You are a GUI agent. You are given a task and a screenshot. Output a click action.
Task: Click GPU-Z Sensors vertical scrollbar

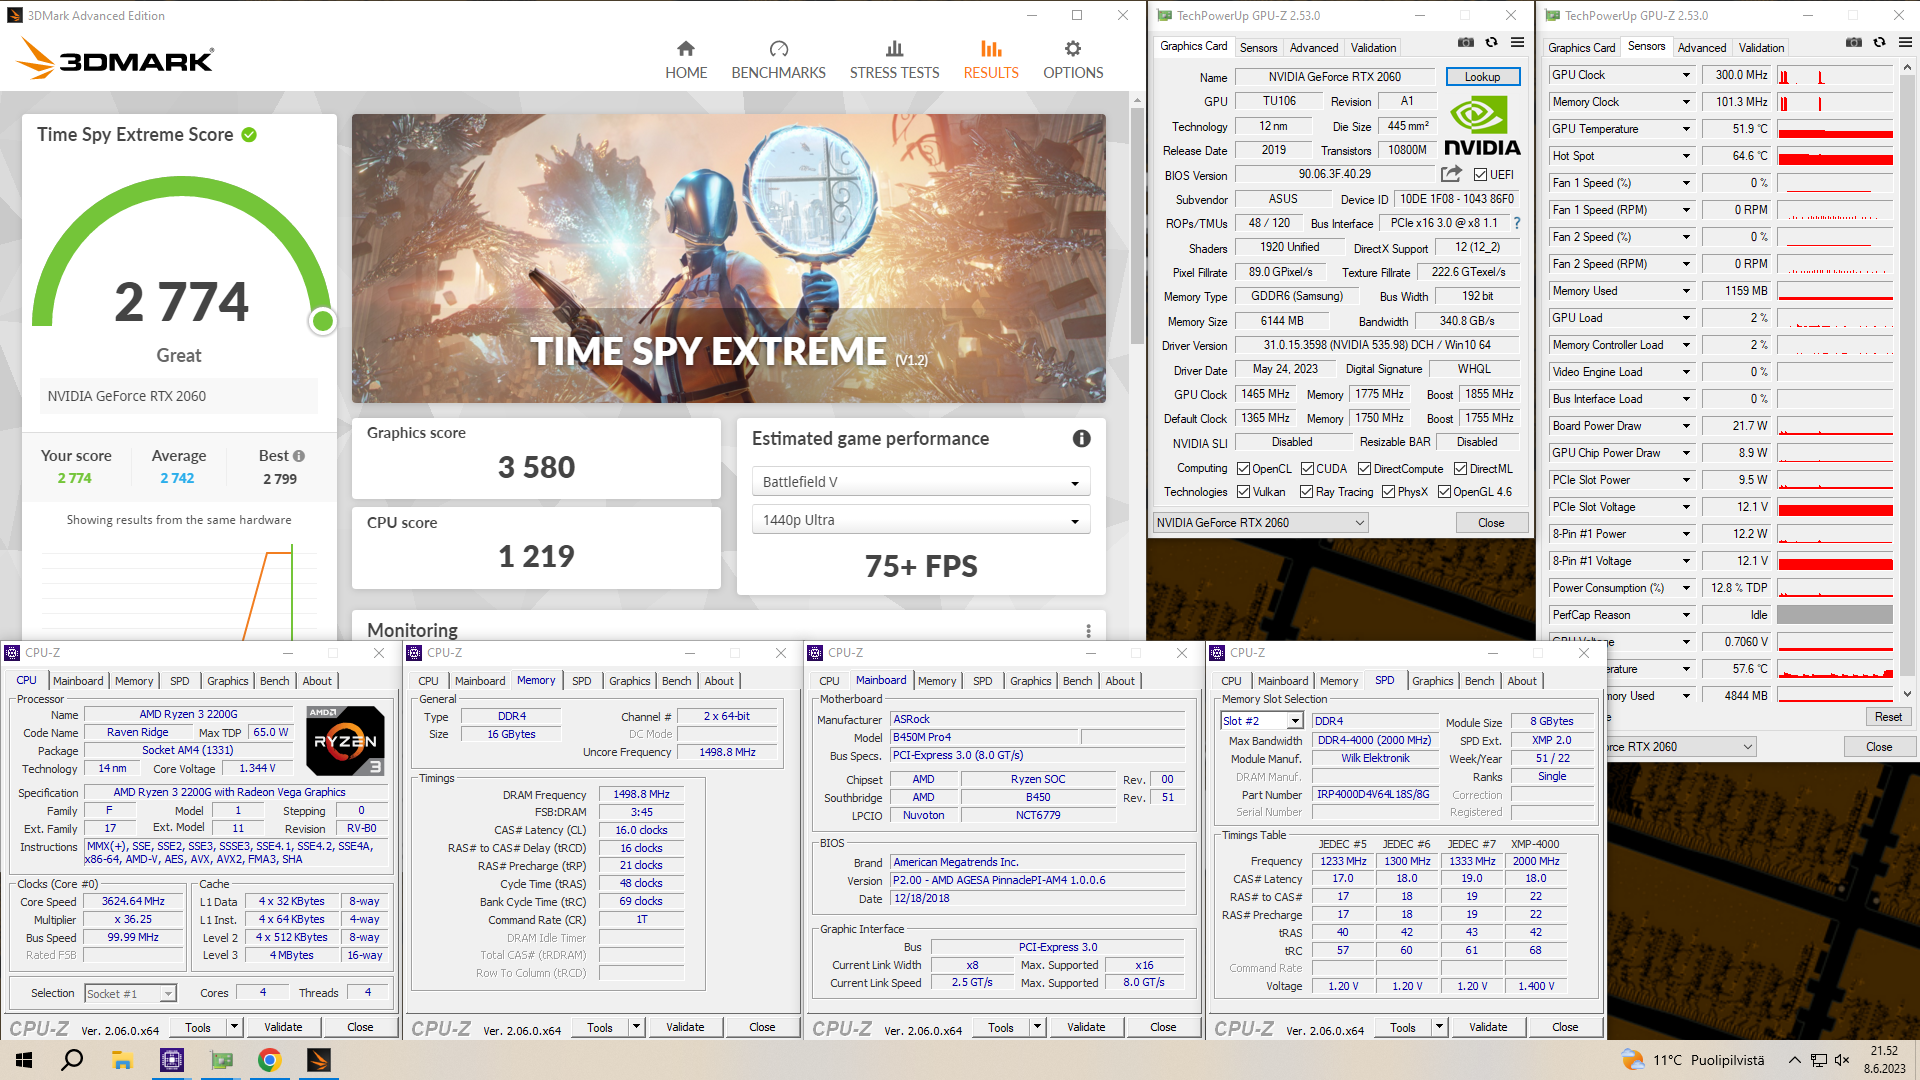click(x=1906, y=380)
